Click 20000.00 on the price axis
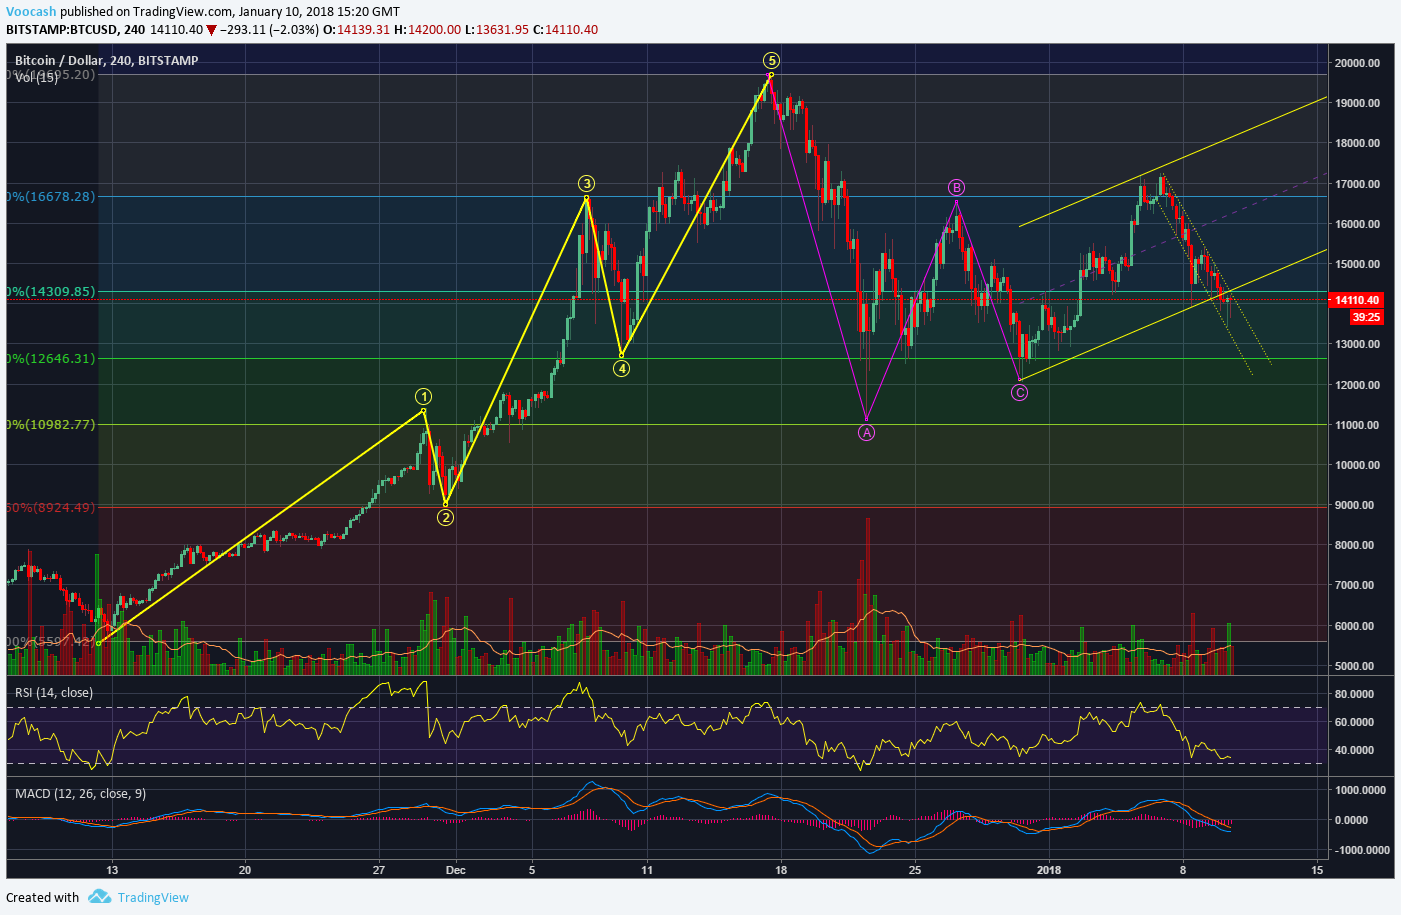 tap(1357, 63)
